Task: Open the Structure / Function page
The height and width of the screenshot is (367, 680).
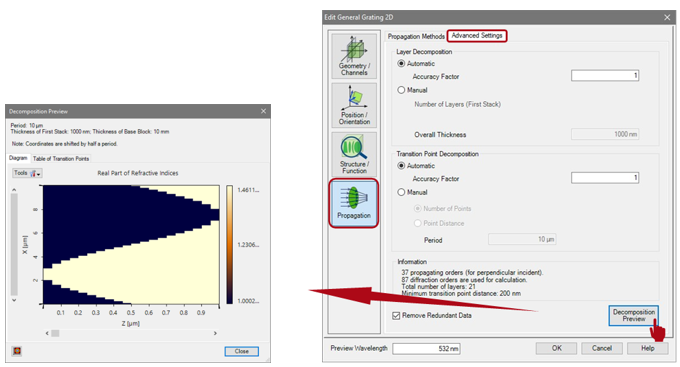Action: click(354, 154)
